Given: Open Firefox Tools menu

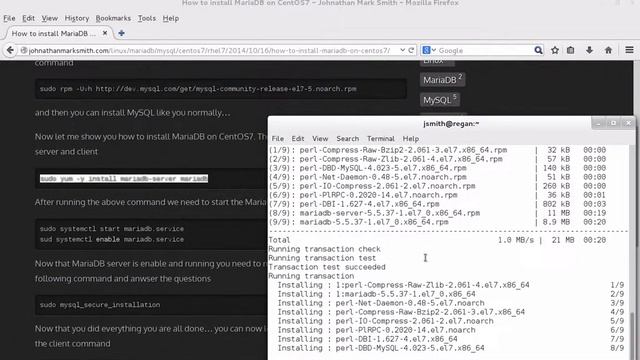Looking at the screenshot, I should (147, 18).
